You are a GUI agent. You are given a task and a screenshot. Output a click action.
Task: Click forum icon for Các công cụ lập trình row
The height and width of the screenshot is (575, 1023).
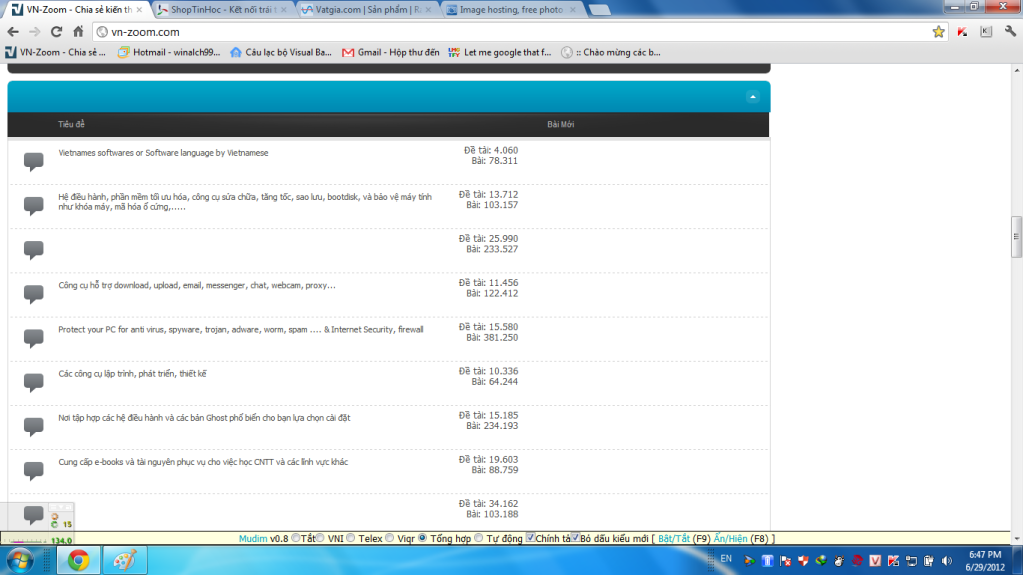click(x=33, y=382)
